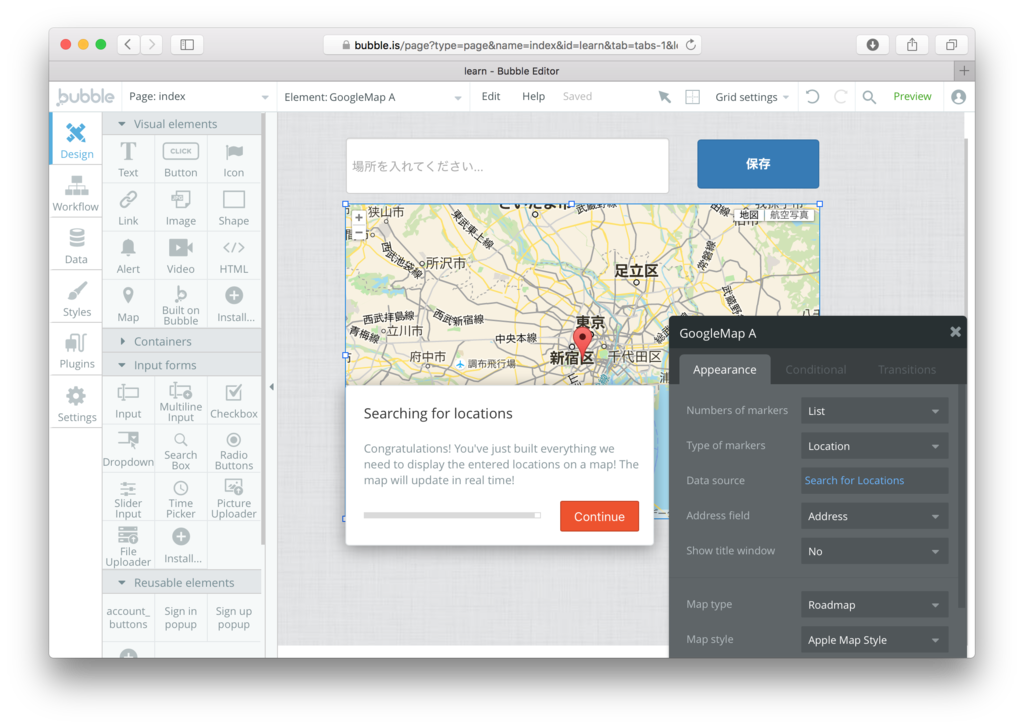Expand the Containers section
The height and width of the screenshot is (728, 1024).
coord(182,341)
